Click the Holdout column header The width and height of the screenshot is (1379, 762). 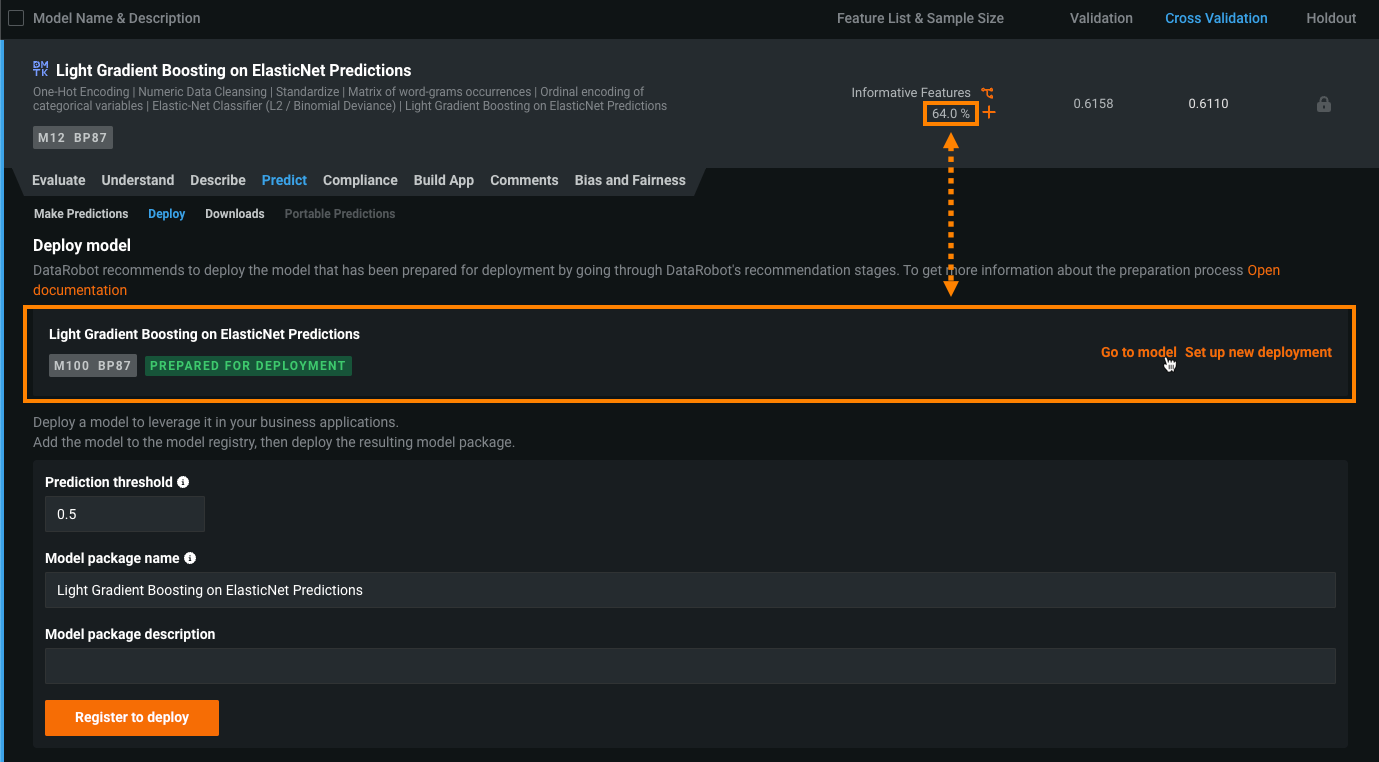1330,18
